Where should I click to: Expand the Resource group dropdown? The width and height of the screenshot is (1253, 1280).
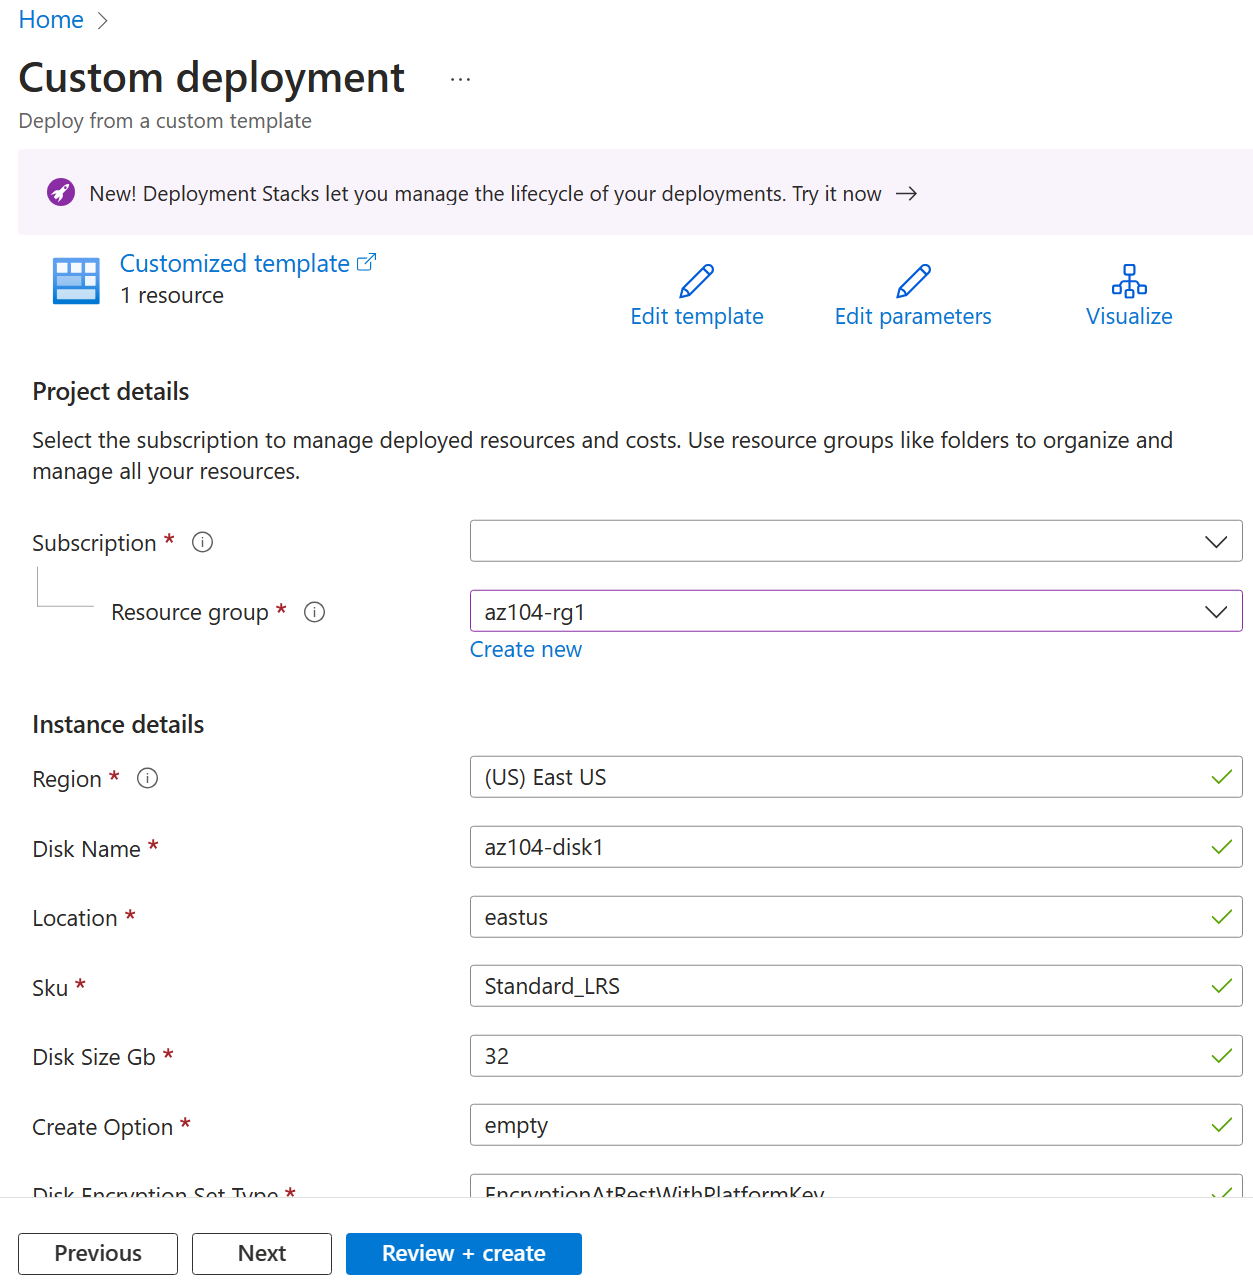click(x=855, y=611)
